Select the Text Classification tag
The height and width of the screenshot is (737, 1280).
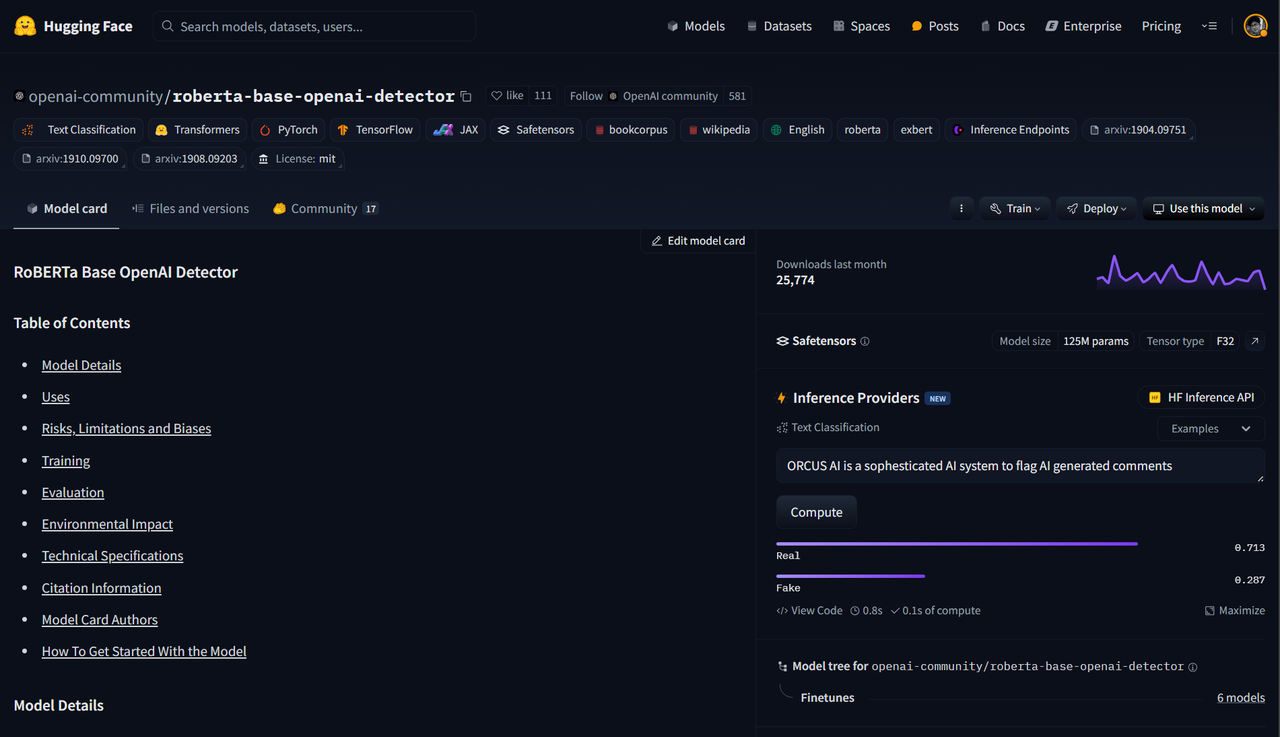[x=79, y=130]
